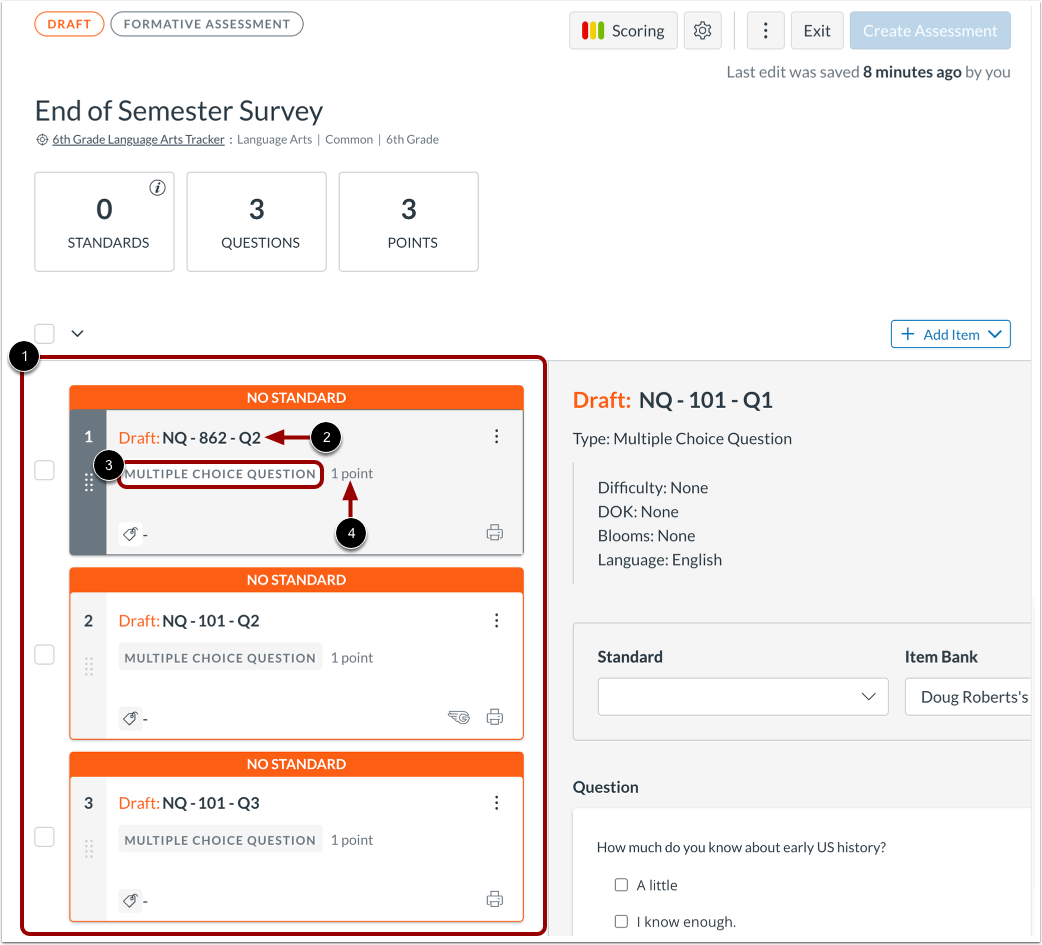Click the winged icon on question NQ - 101 - Q2
This screenshot has height=945, width=1042.
(459, 717)
